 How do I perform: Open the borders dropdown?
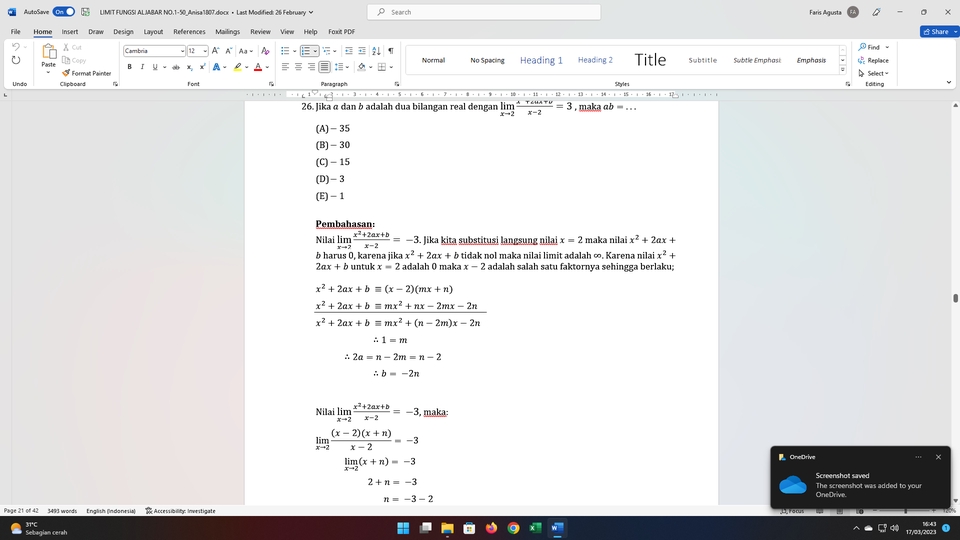[391, 67]
